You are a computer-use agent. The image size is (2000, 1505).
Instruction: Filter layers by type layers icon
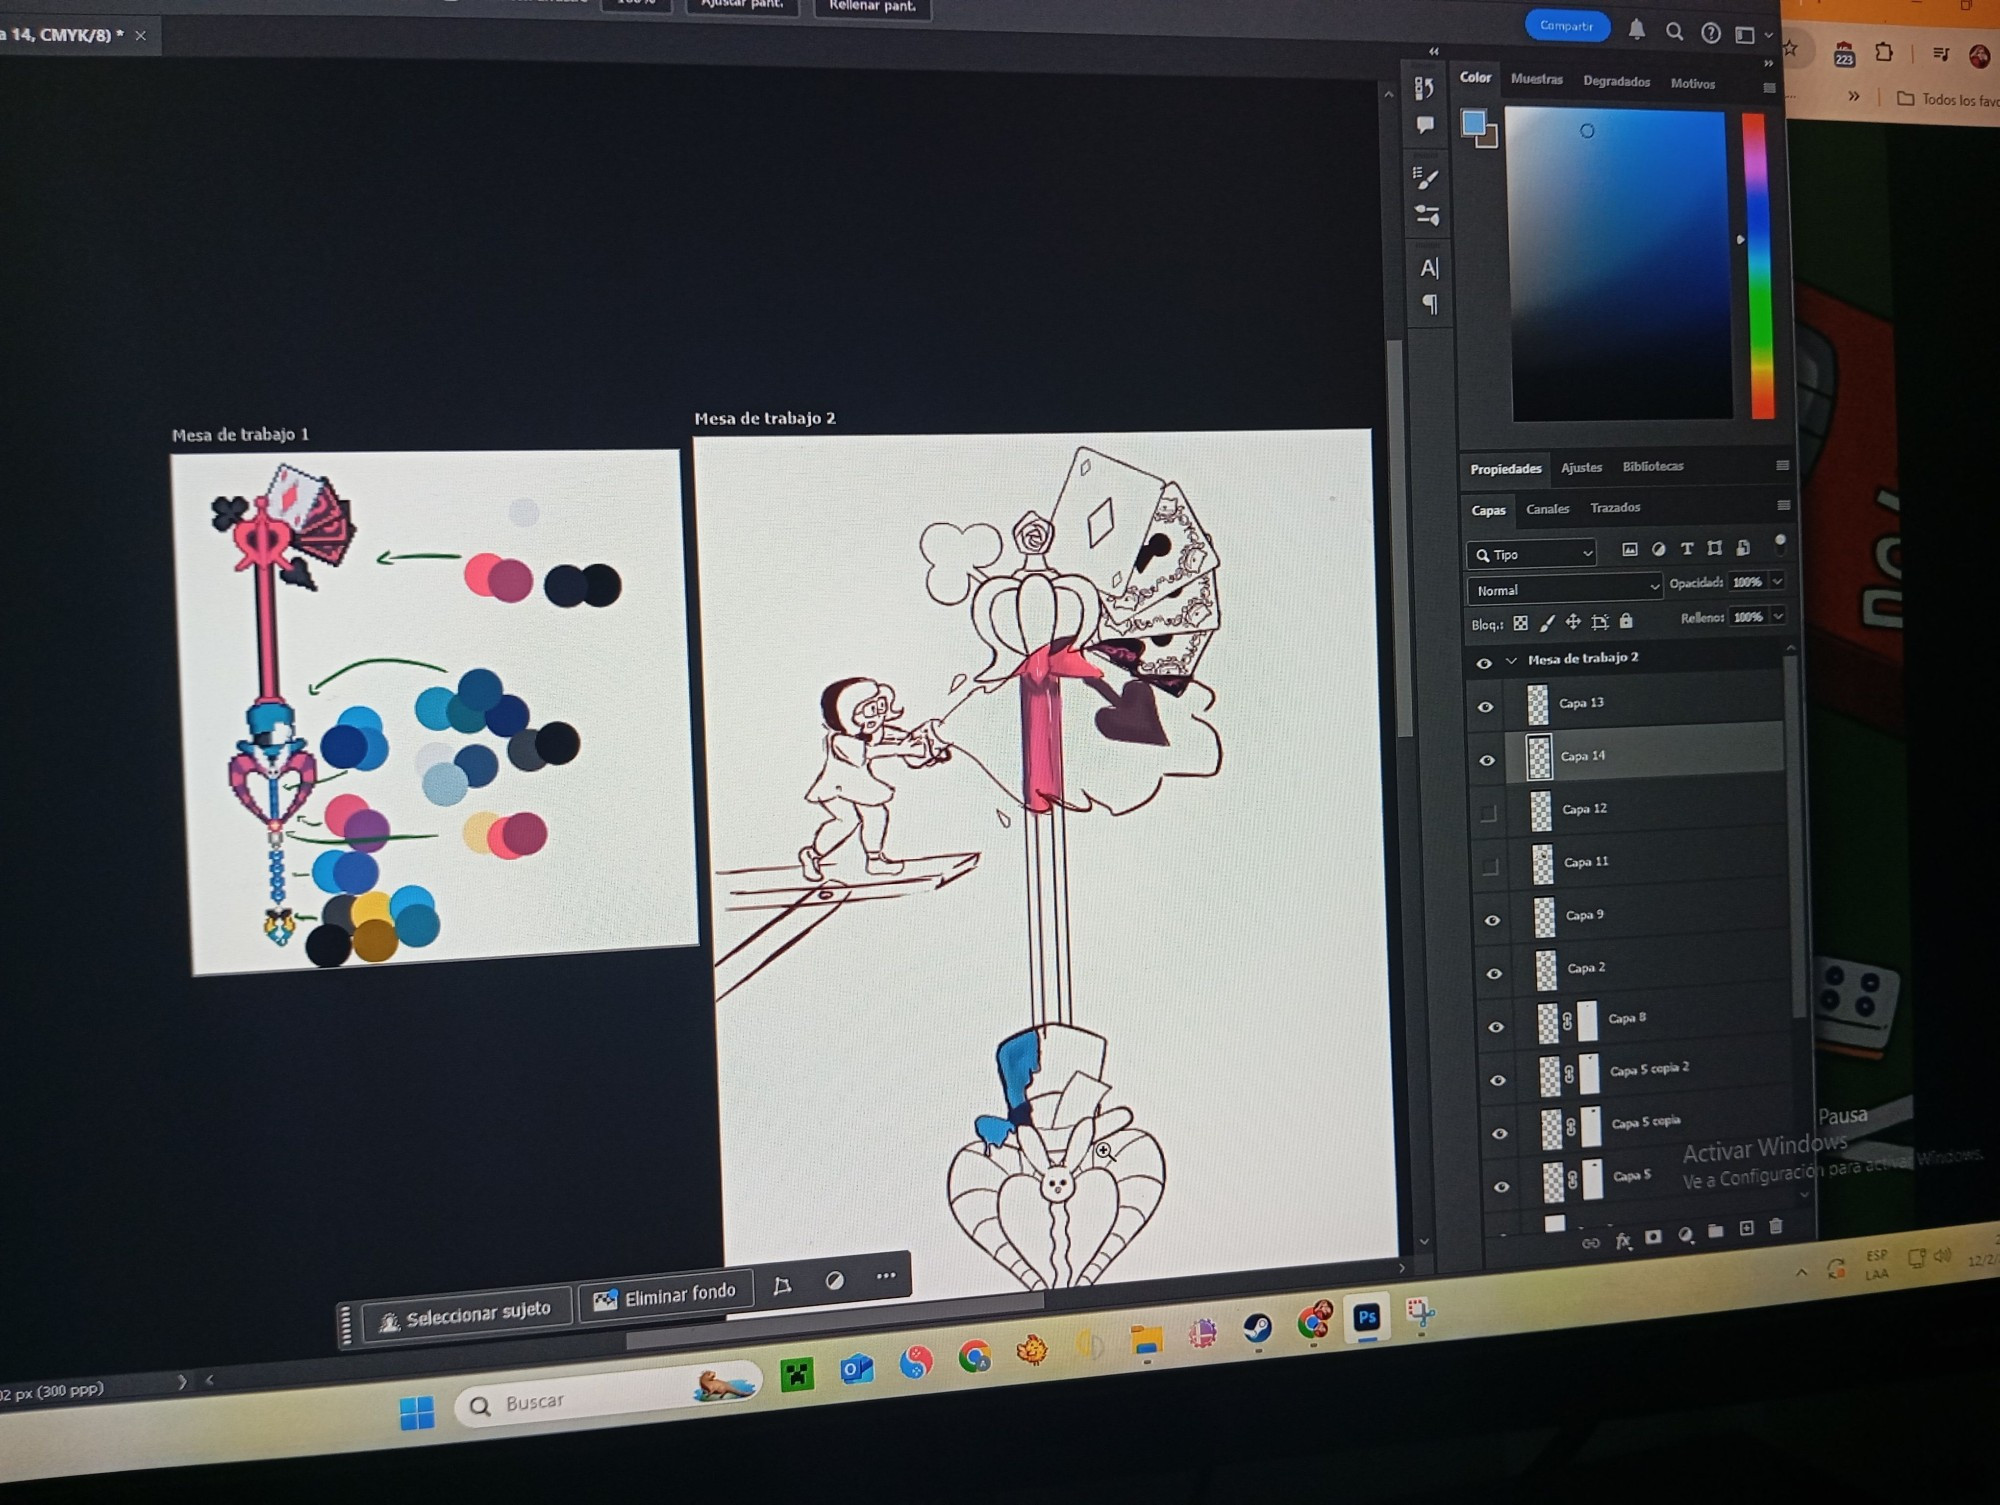tap(1687, 548)
